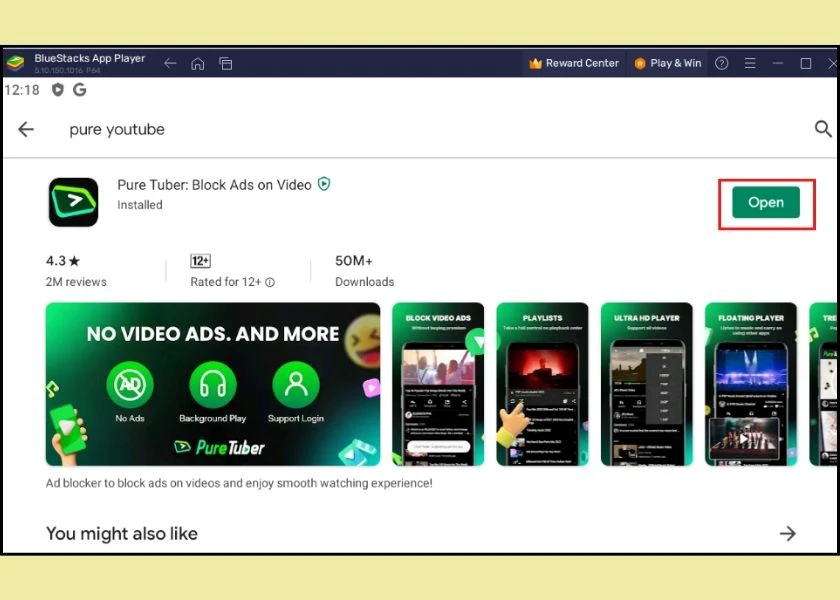Open BlueStacks recent apps view
Image resolution: width=840 pixels, height=600 pixels.
pos(226,64)
